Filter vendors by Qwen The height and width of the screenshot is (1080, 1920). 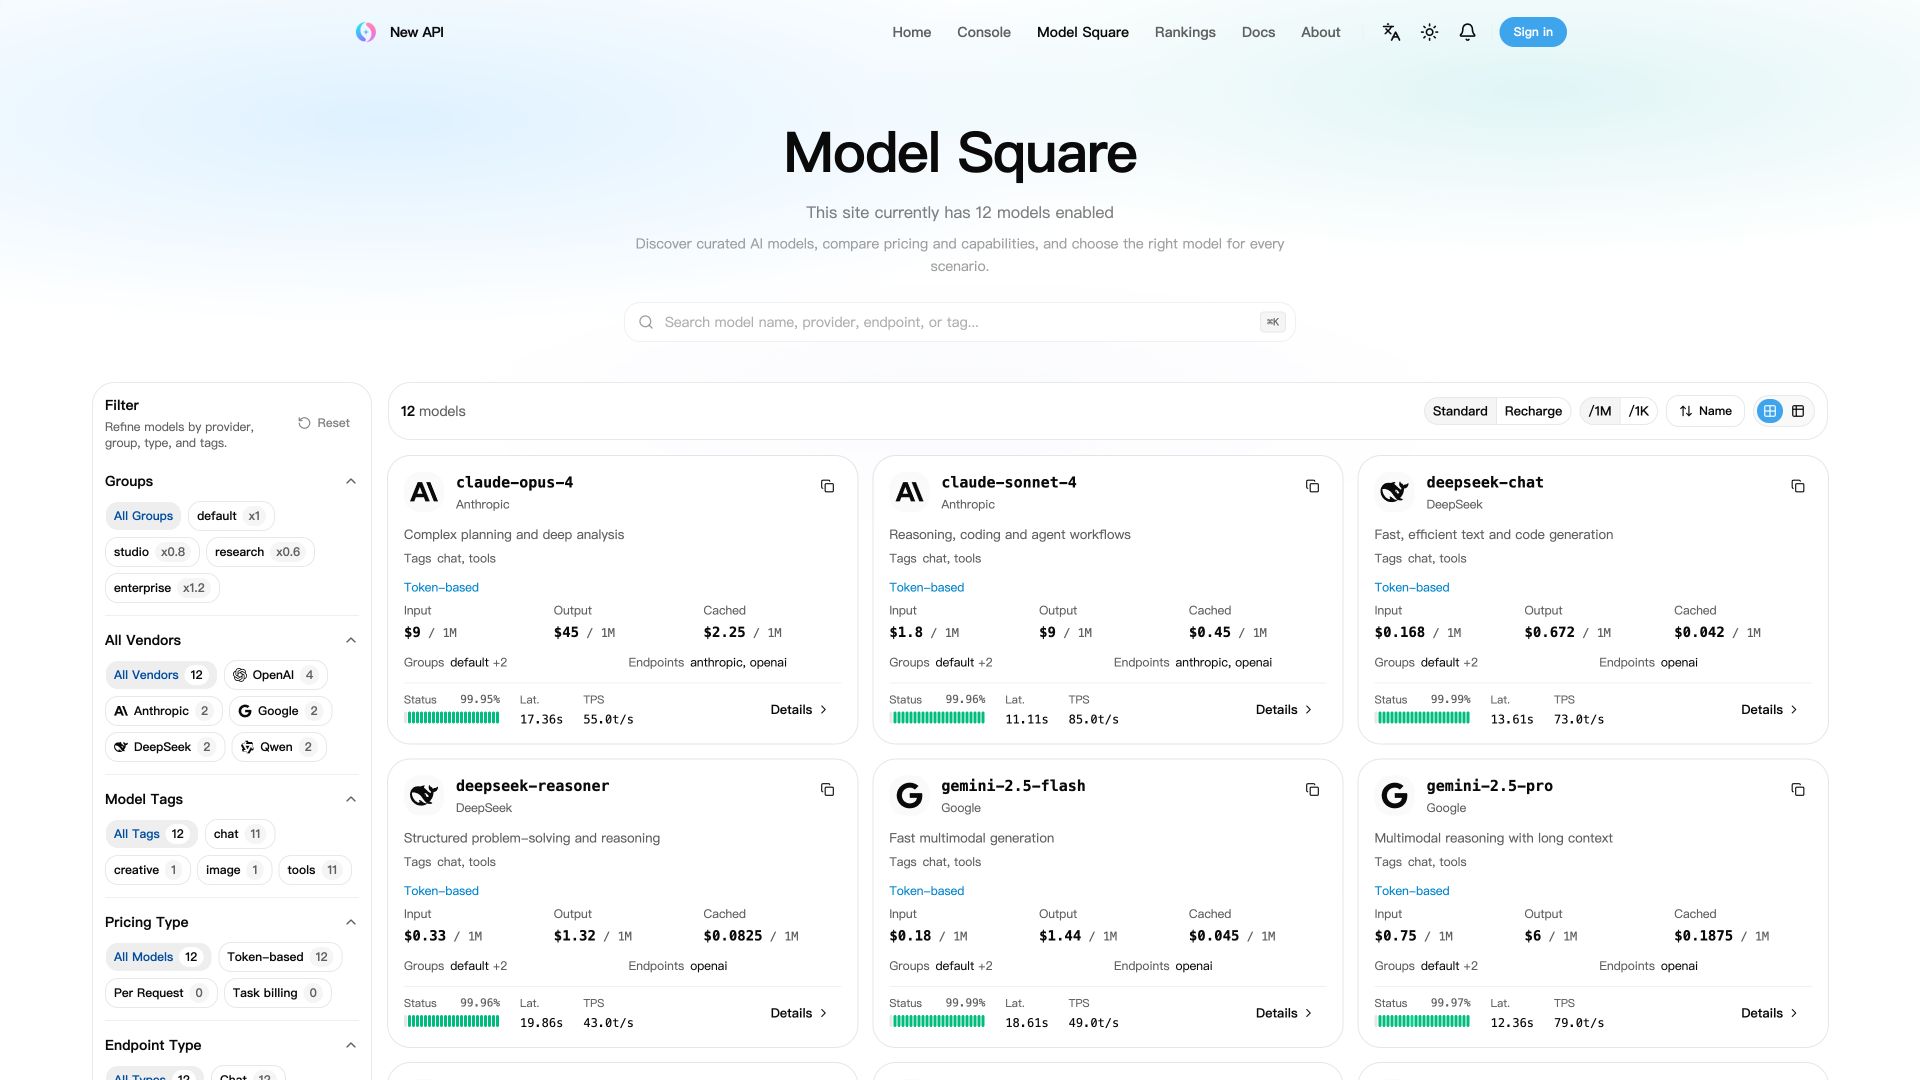278,747
